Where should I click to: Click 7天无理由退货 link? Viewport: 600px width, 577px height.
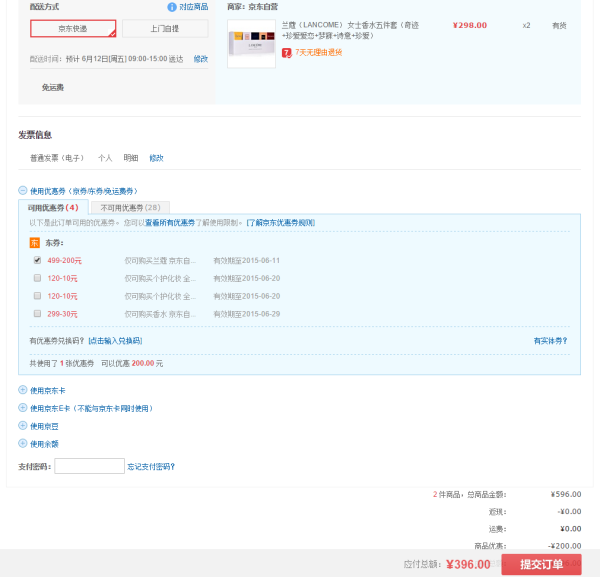pyautogui.click(x=318, y=52)
